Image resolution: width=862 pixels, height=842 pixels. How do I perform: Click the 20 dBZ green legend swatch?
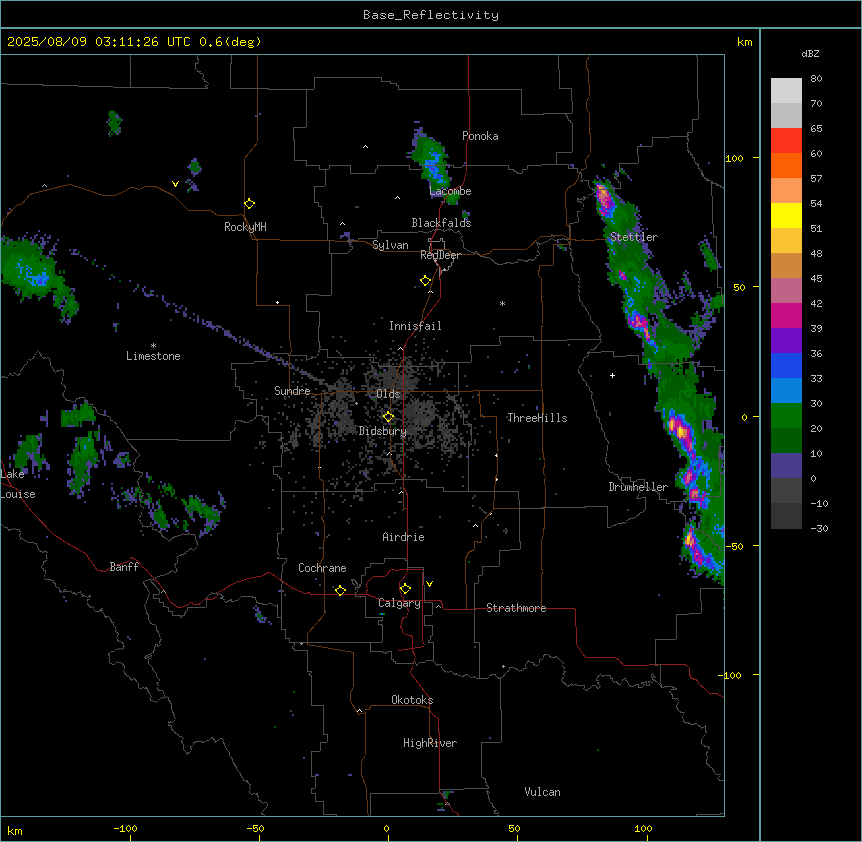click(786, 440)
